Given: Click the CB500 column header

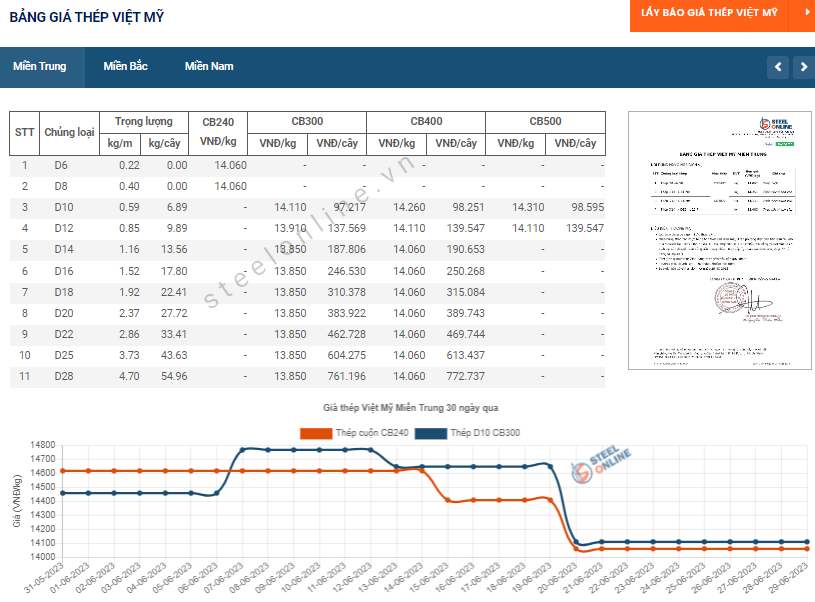Looking at the screenshot, I should coord(545,121).
